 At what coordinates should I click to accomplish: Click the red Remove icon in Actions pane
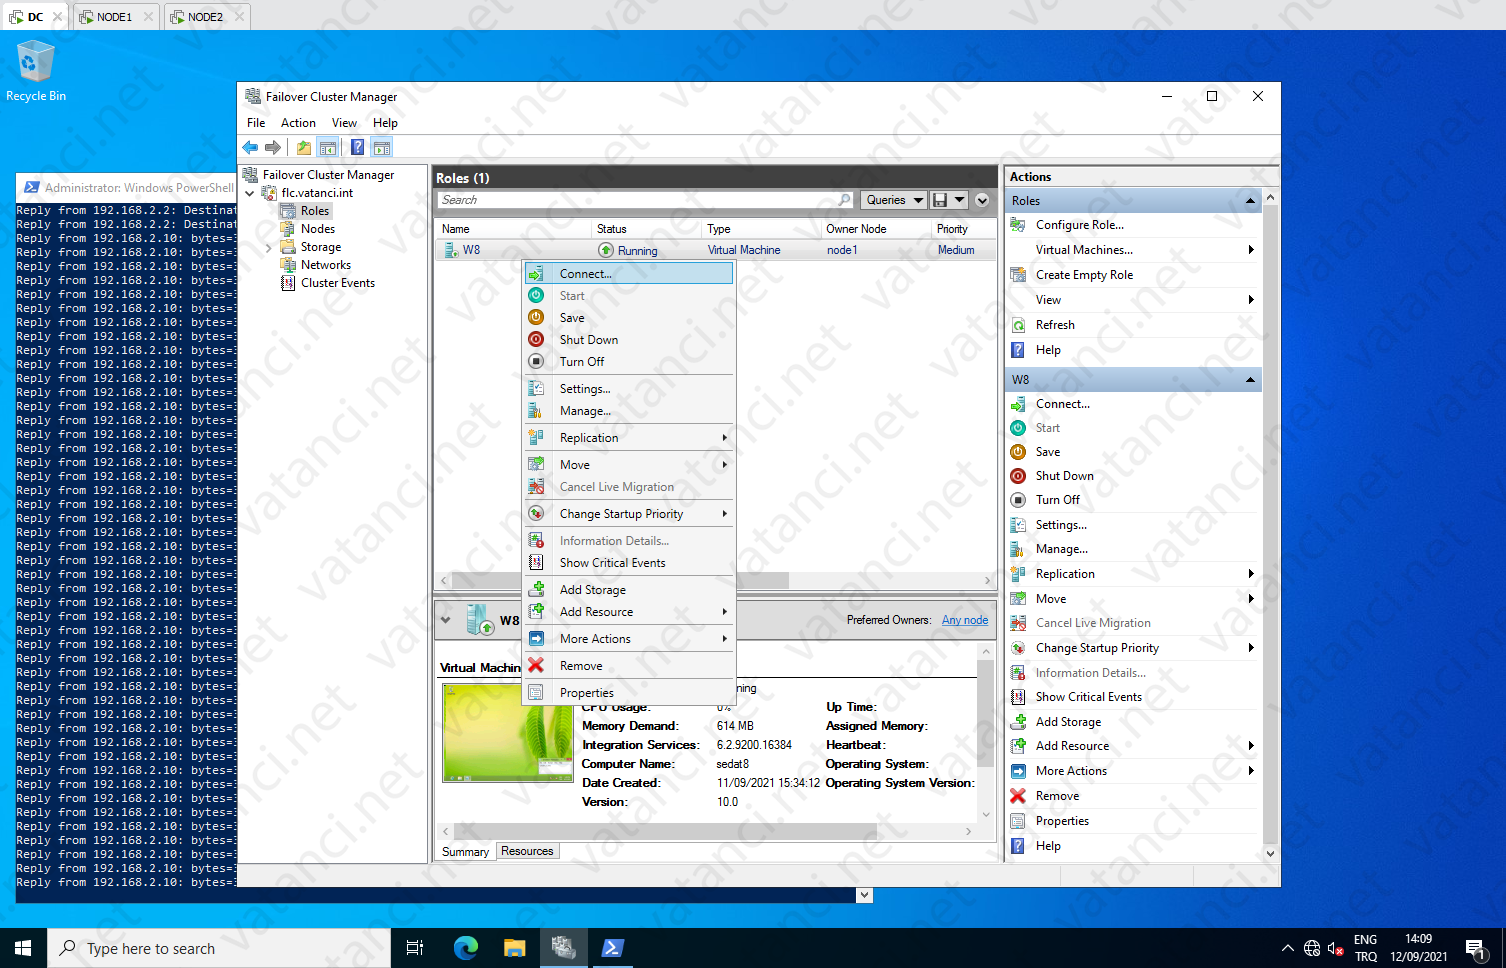tap(1018, 796)
